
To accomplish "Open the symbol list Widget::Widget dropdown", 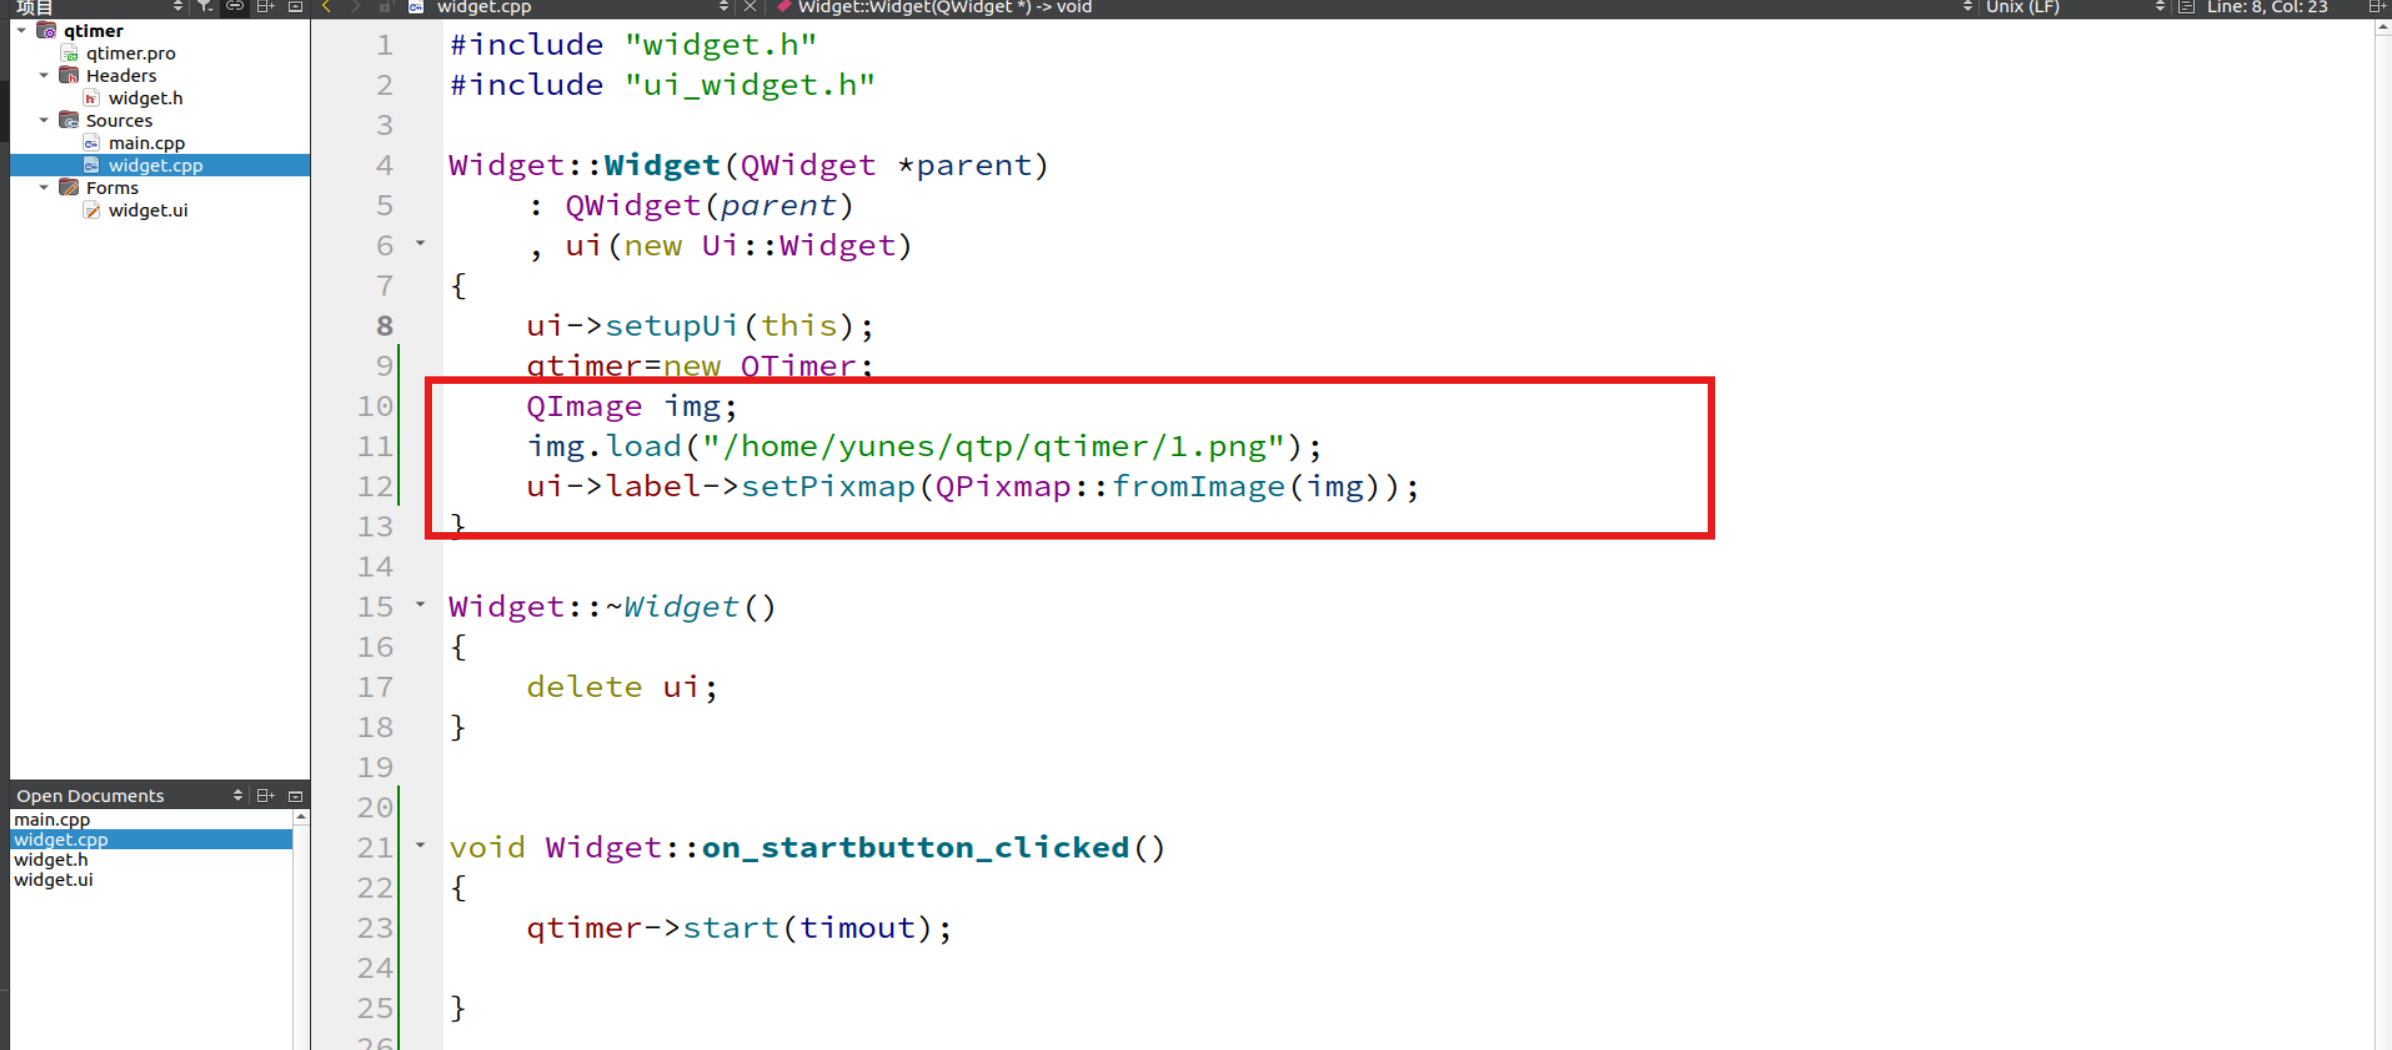I will tap(1967, 6).
